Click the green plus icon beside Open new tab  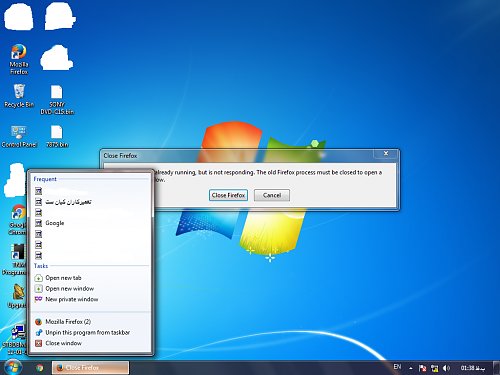click(x=39, y=278)
